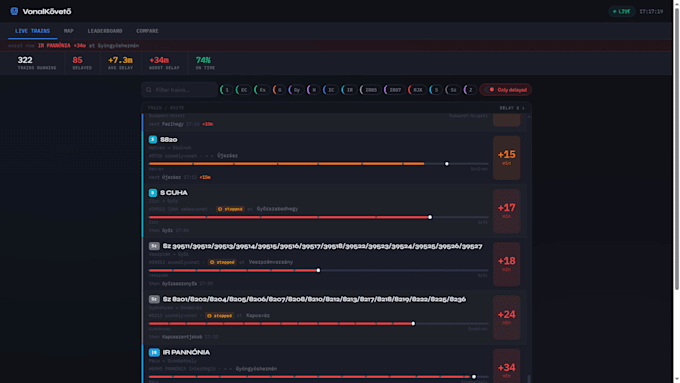Click the Győrszabadhegy station name
Image resolution: width=680 pixels, height=383 pixels.
[278, 209]
